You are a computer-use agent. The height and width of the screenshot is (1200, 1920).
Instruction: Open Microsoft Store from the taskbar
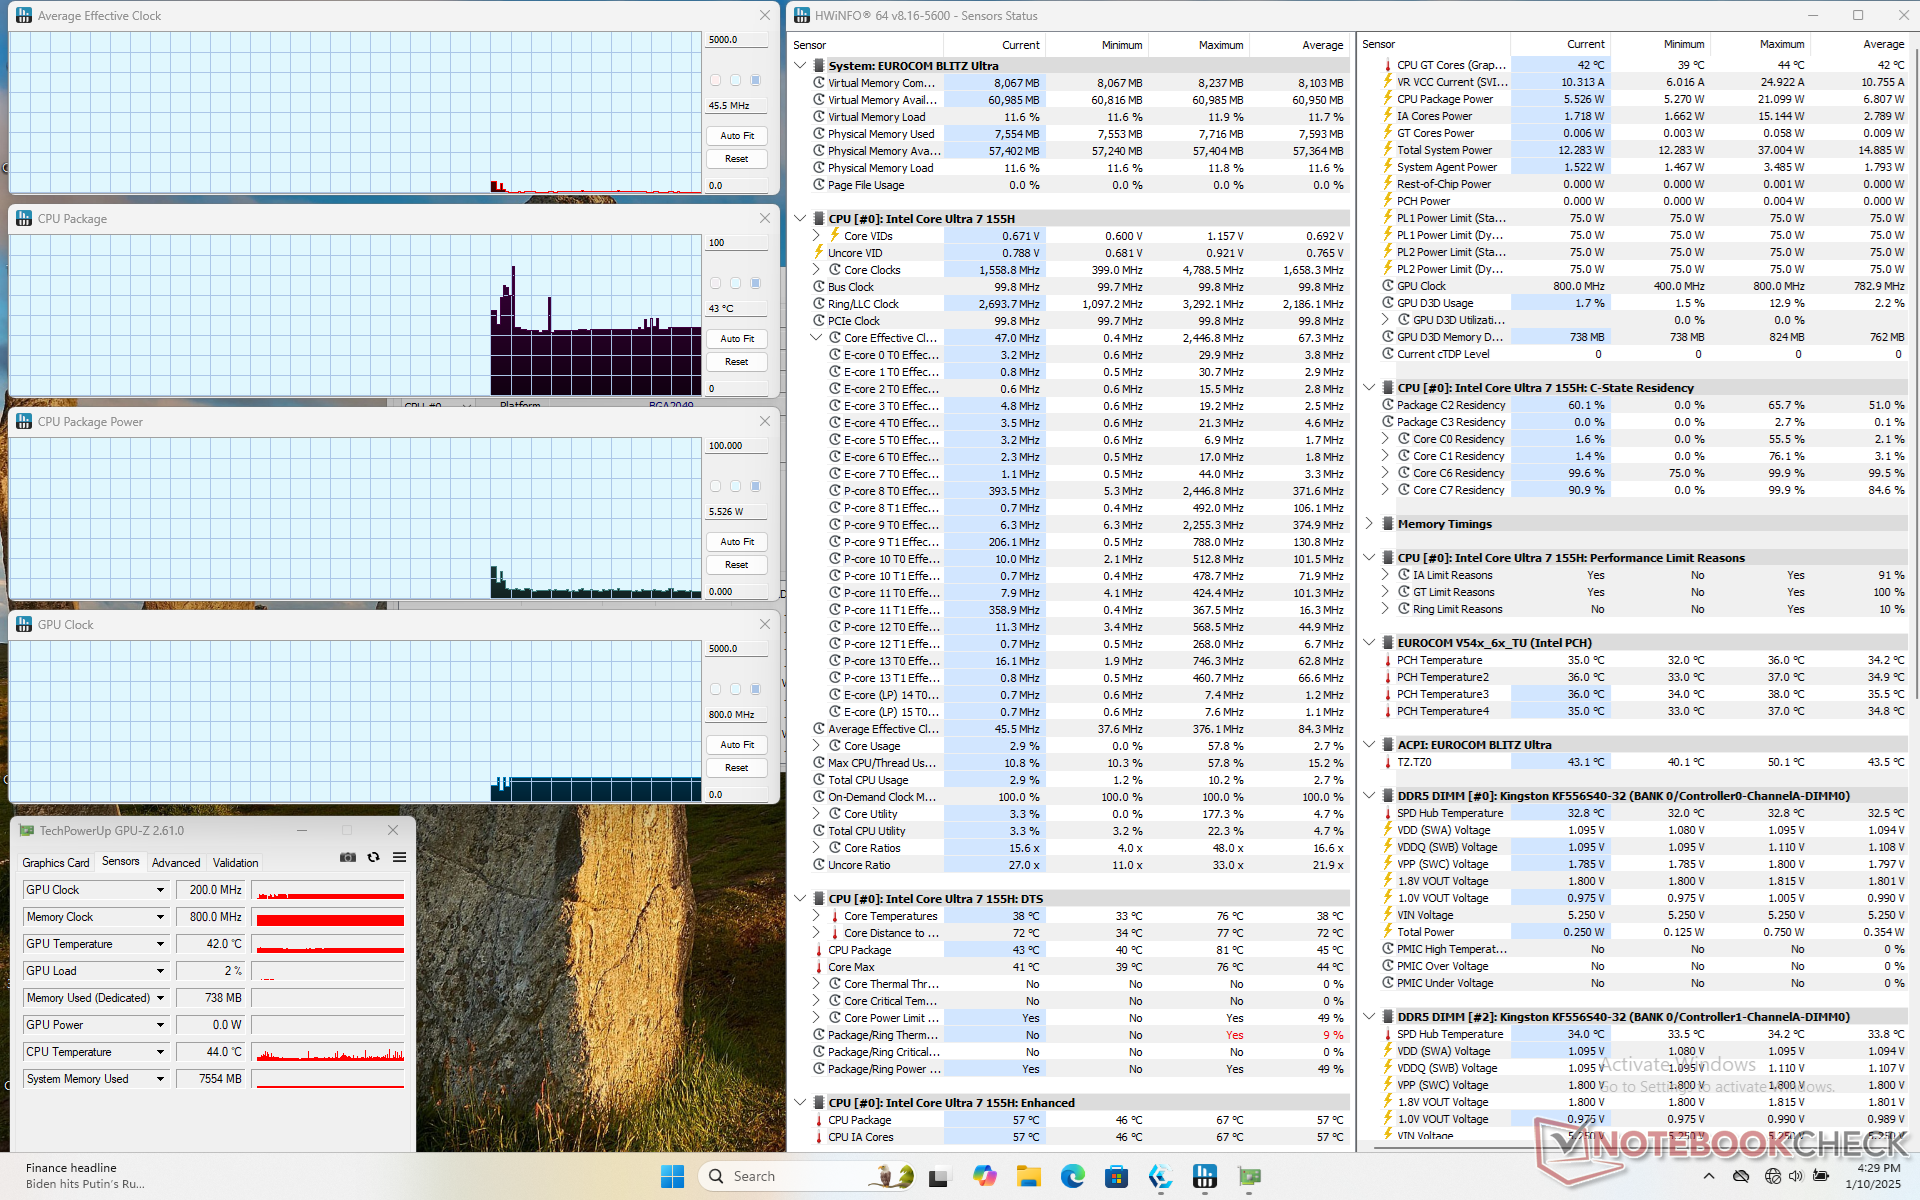[1116, 1176]
